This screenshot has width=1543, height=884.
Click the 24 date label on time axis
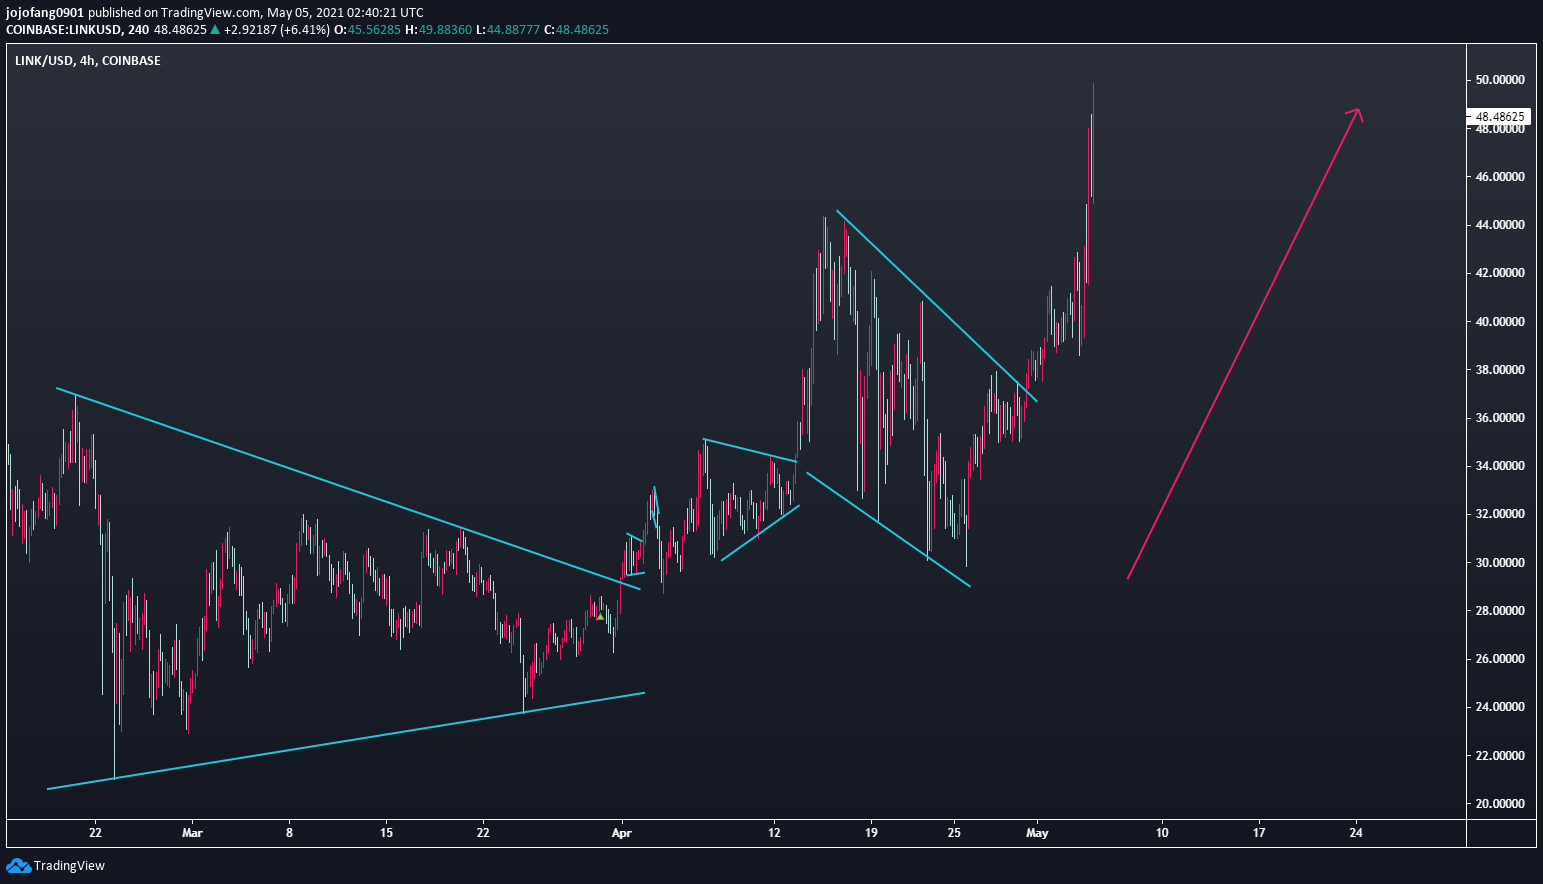click(x=1356, y=832)
